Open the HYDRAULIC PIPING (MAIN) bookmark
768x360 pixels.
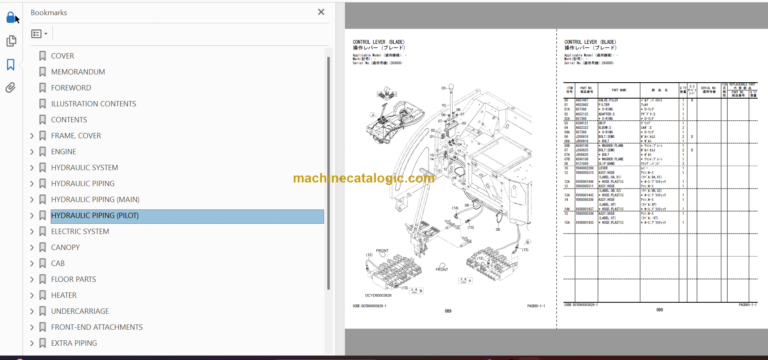tap(95, 199)
